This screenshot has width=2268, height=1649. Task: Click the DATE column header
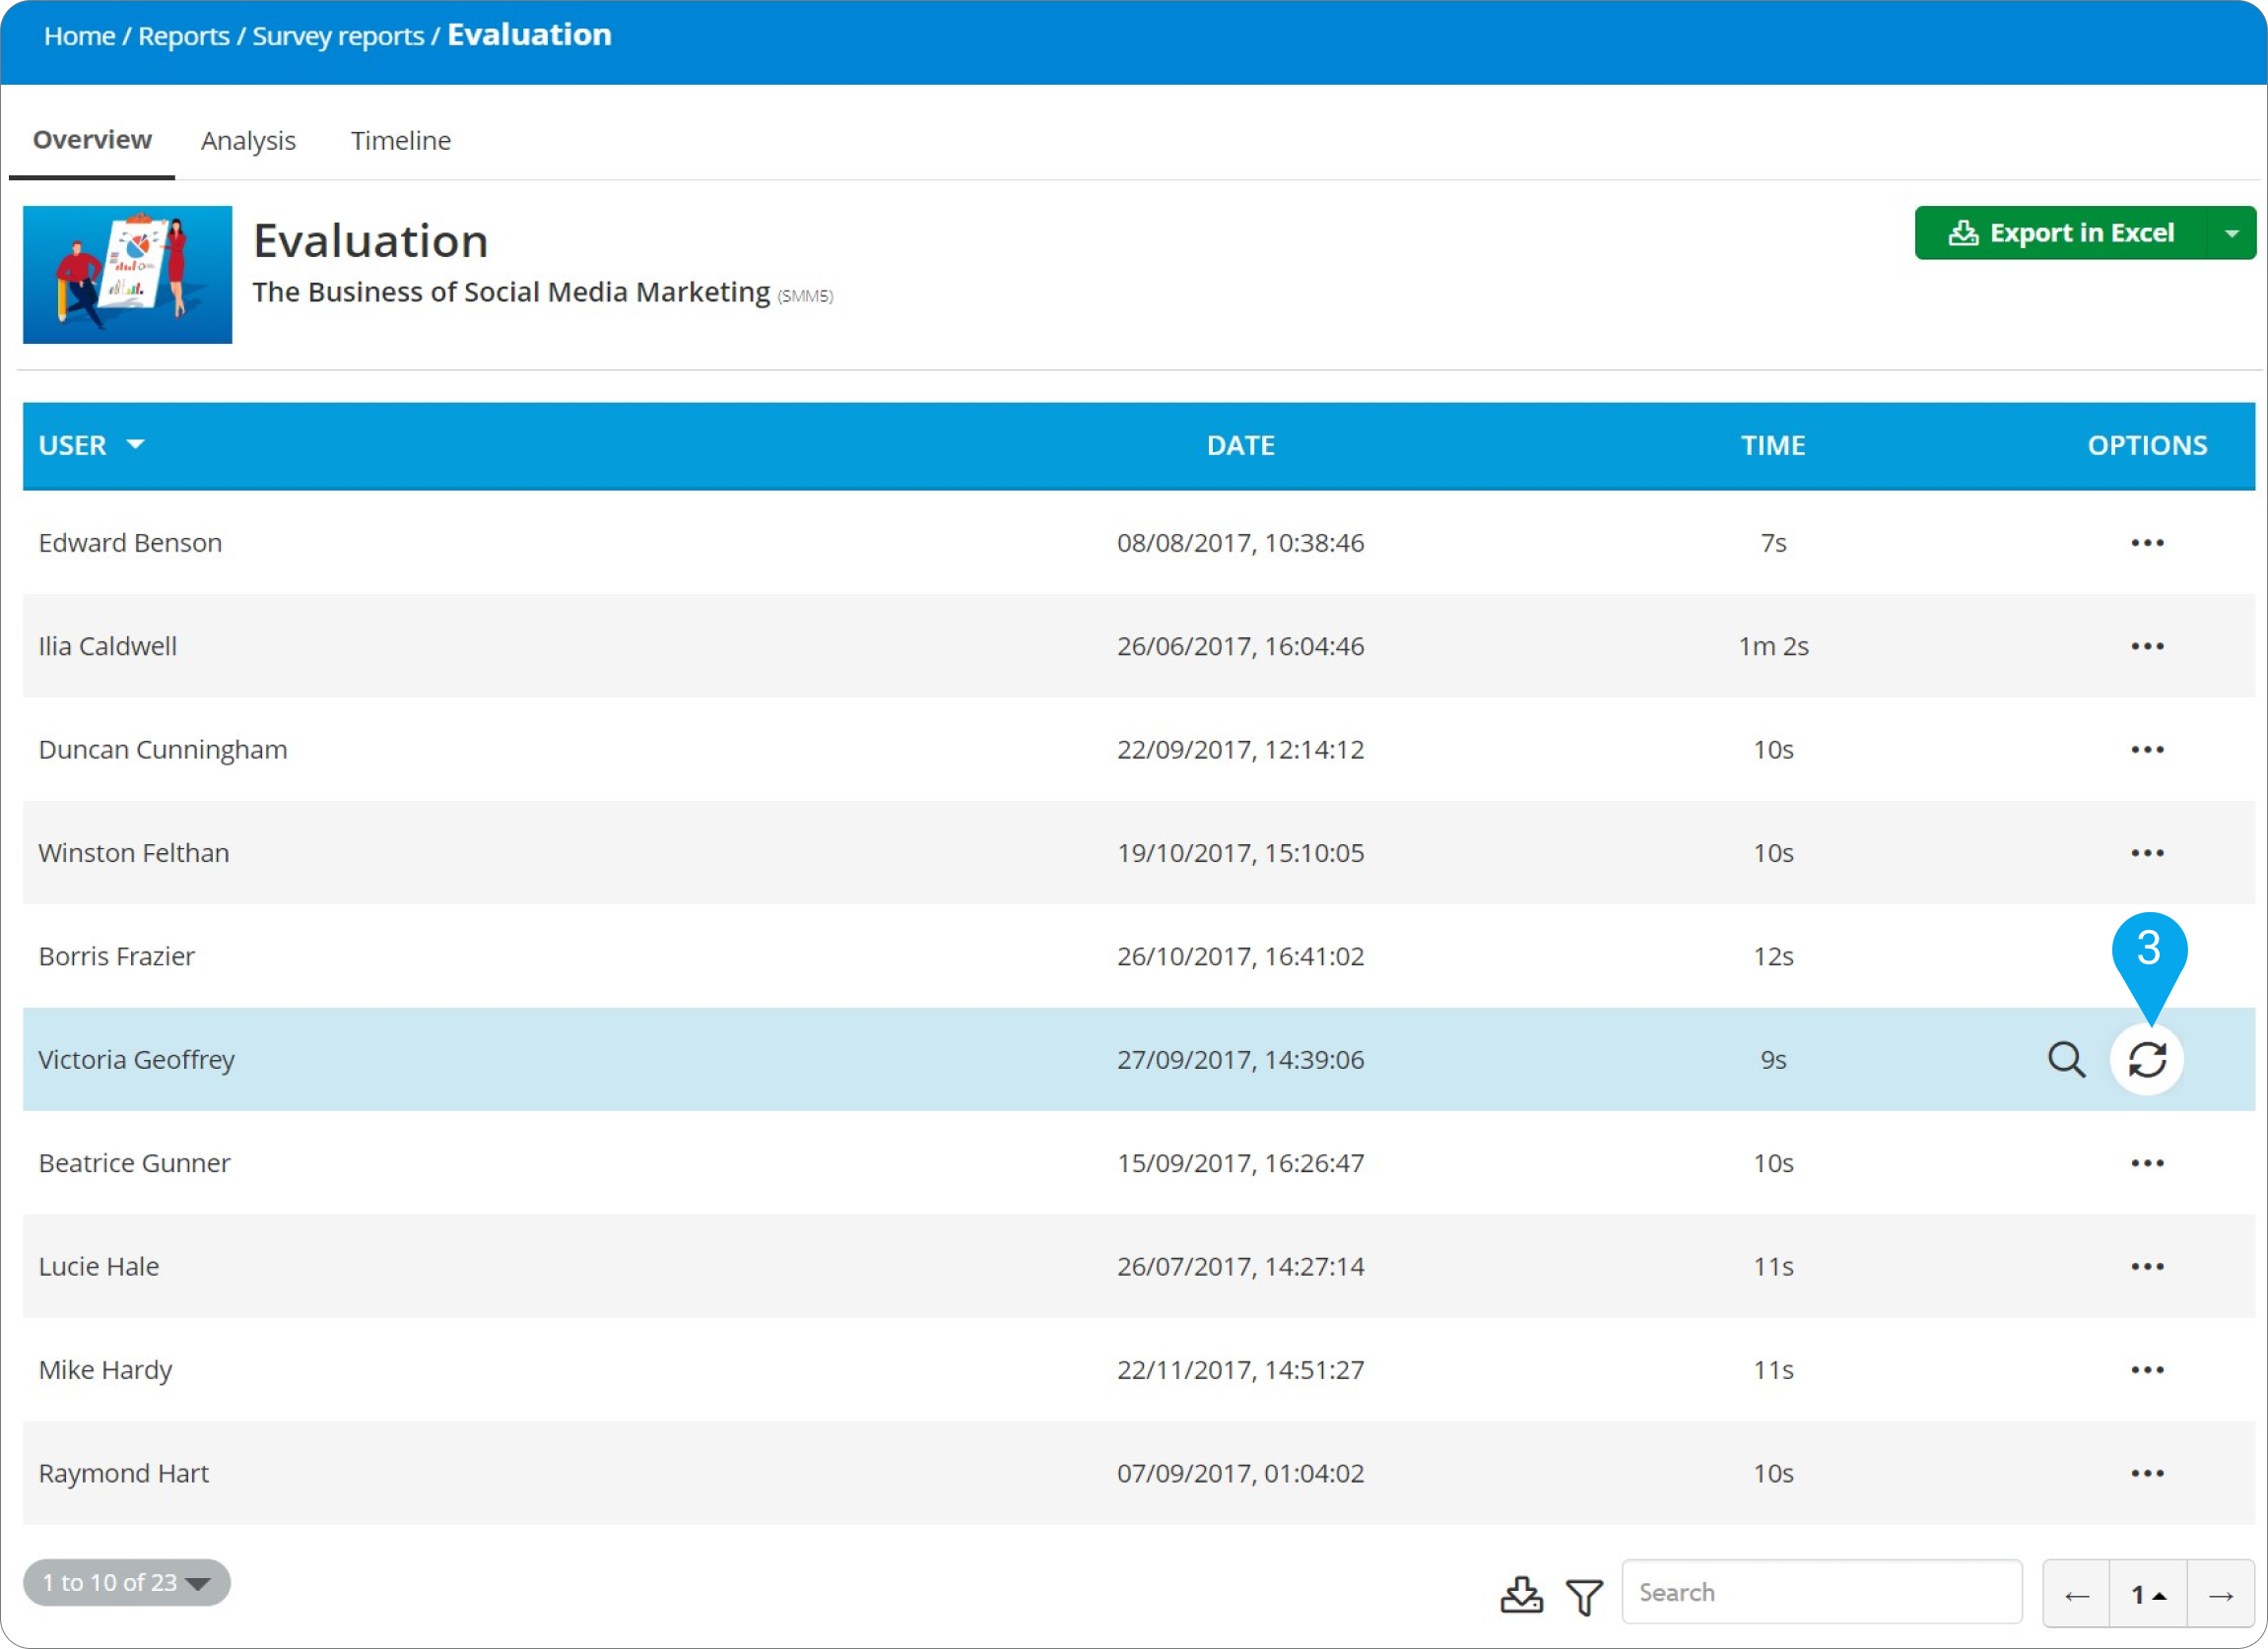tap(1240, 445)
